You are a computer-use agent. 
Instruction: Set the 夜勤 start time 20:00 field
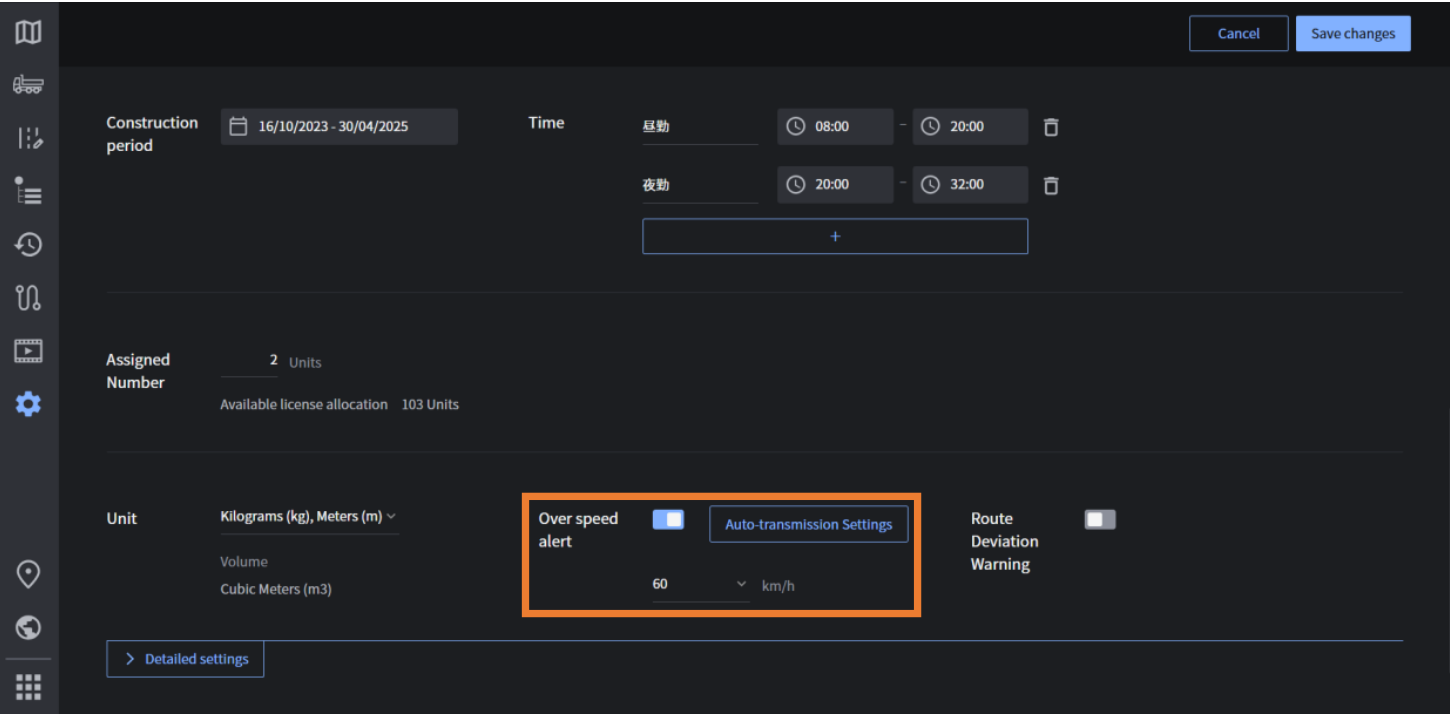click(835, 185)
